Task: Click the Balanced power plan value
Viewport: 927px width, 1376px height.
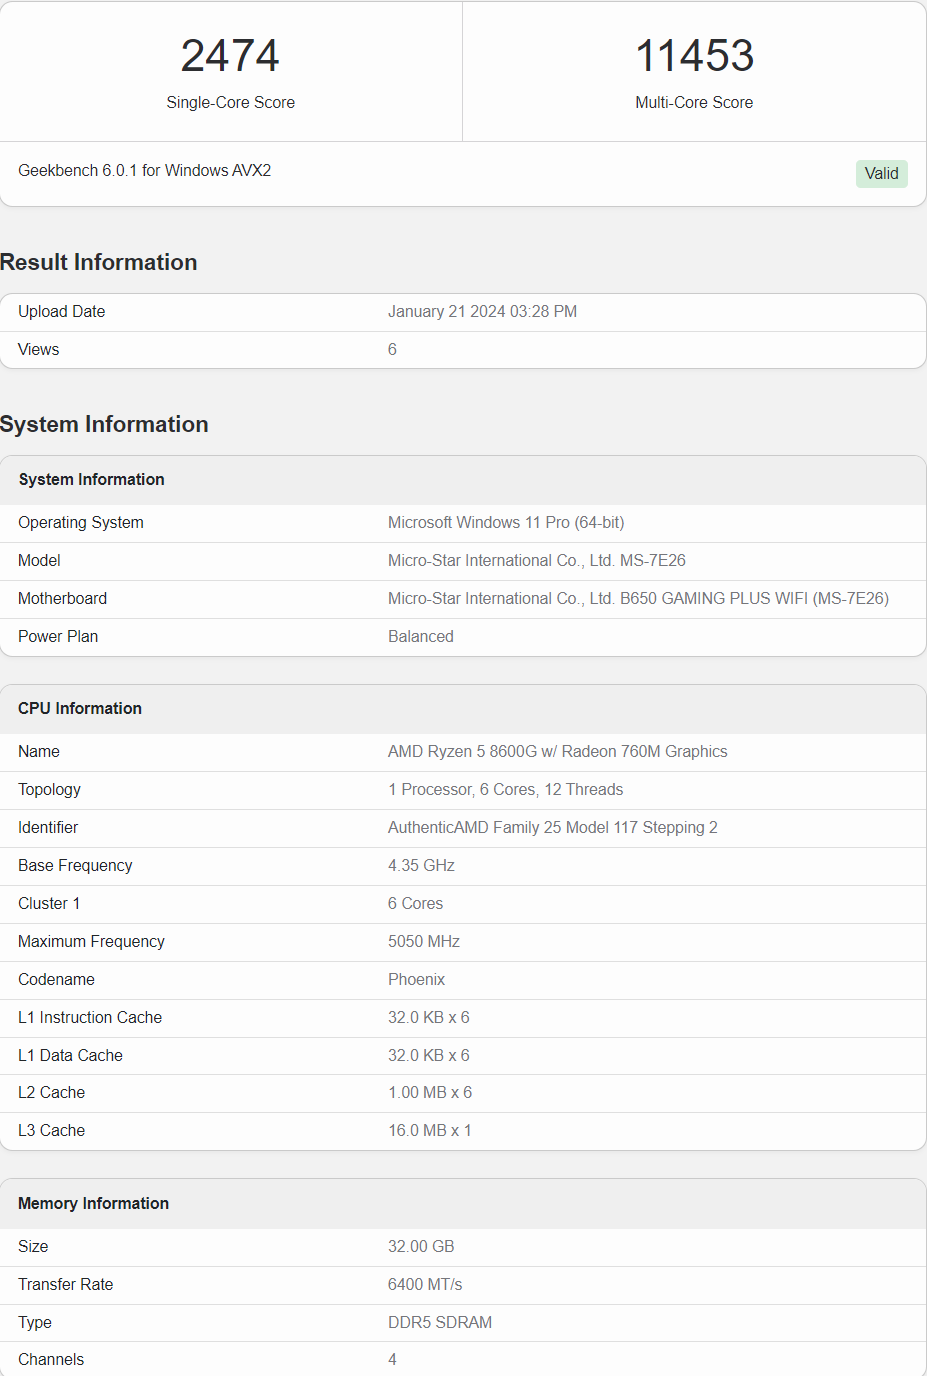Action: point(421,637)
